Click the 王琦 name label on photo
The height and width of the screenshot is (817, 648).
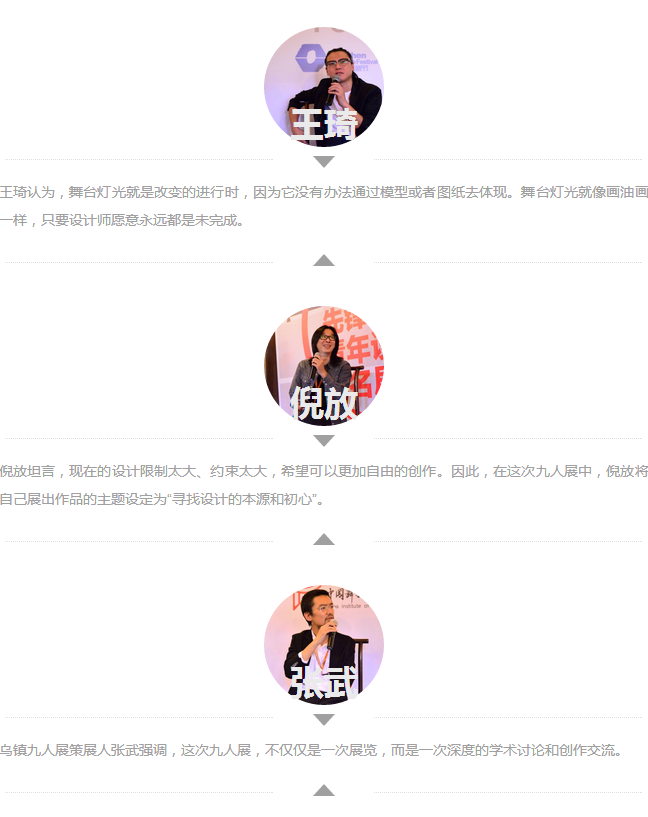coord(325,125)
